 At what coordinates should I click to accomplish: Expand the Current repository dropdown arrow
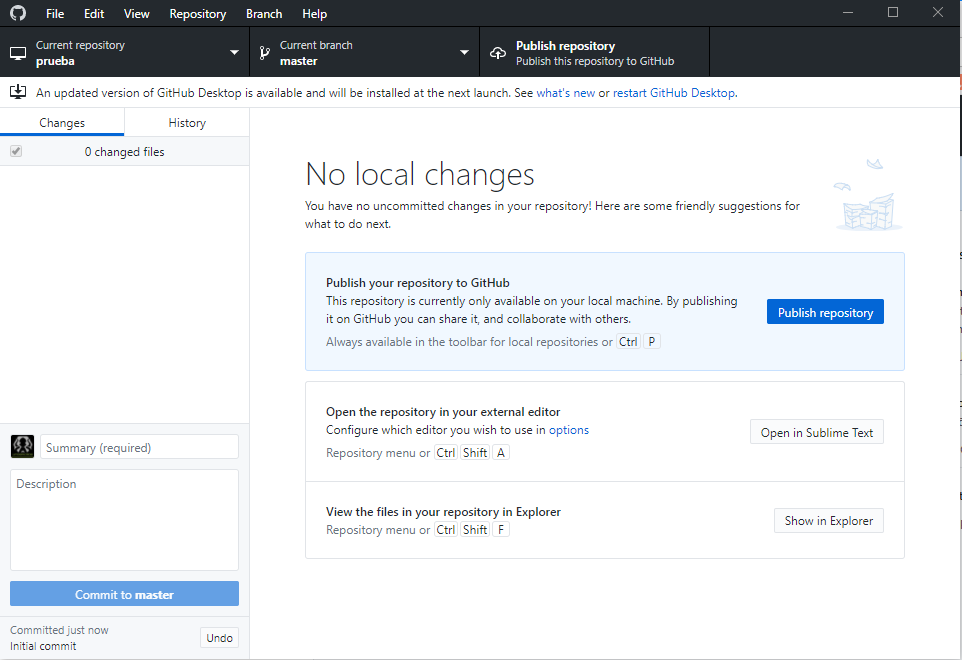click(x=234, y=53)
